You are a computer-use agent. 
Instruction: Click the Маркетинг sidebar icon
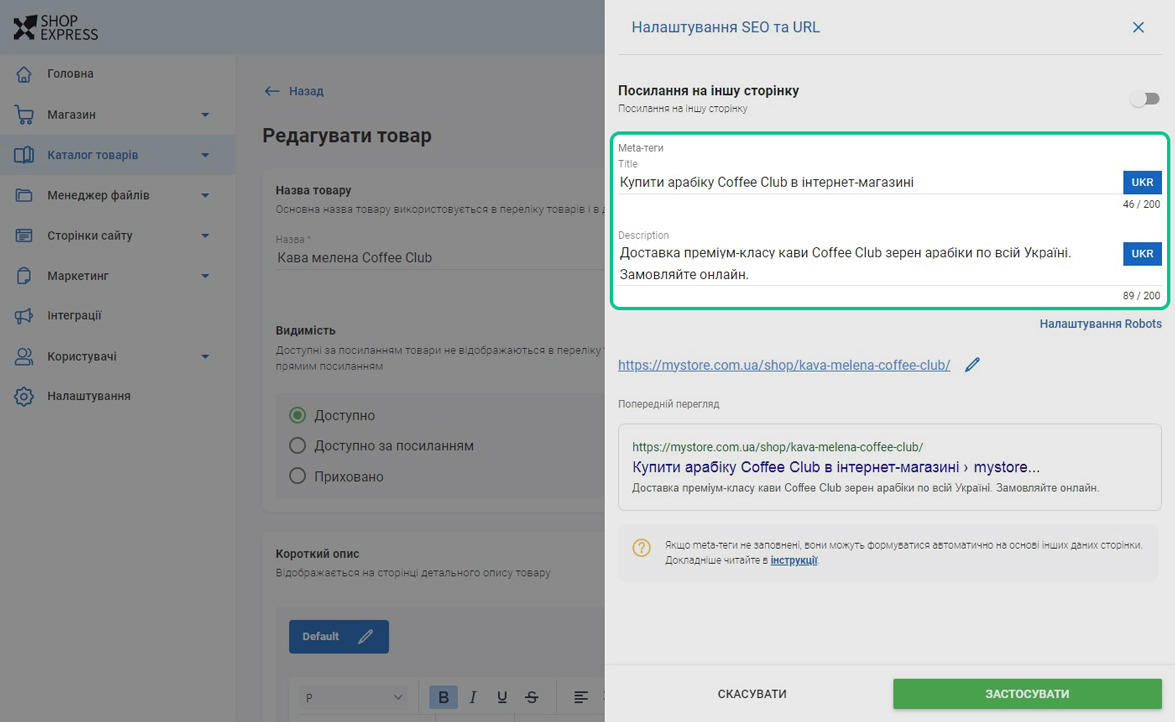click(x=24, y=276)
